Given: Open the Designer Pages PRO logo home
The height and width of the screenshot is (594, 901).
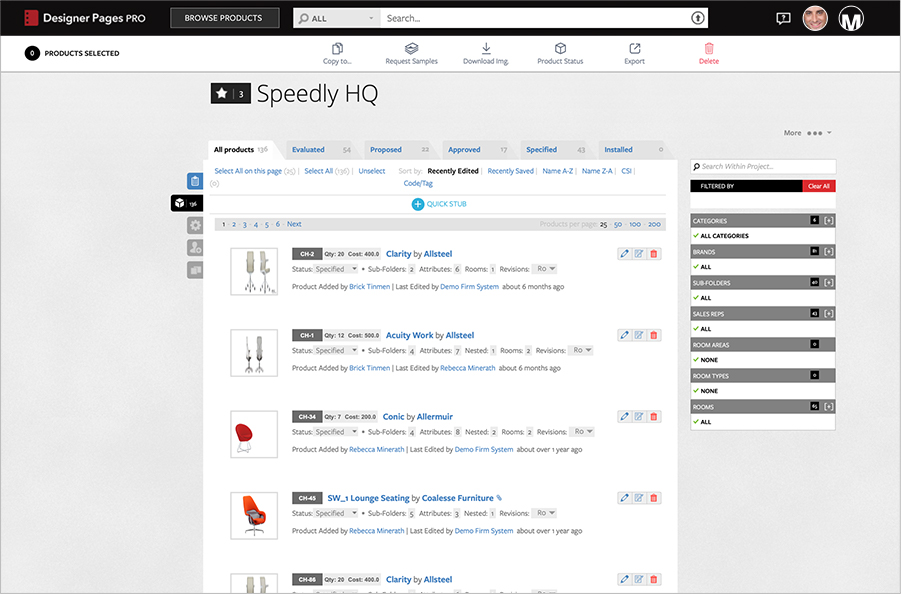Looking at the screenshot, I should tap(84, 18).
